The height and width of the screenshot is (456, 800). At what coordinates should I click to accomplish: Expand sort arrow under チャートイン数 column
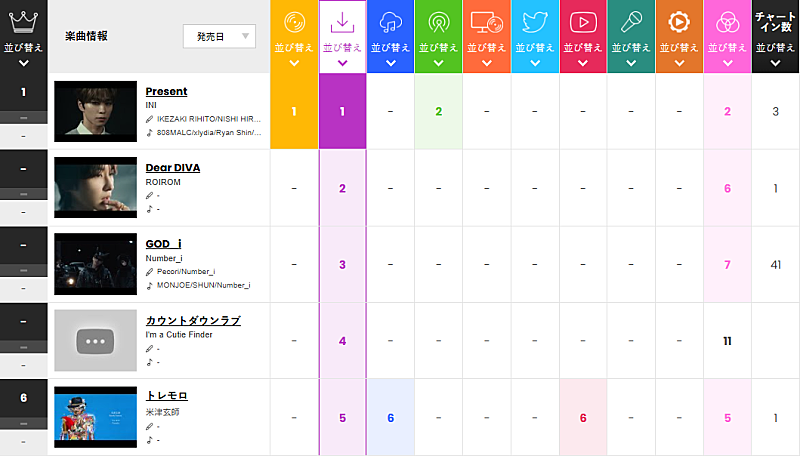coord(775,62)
